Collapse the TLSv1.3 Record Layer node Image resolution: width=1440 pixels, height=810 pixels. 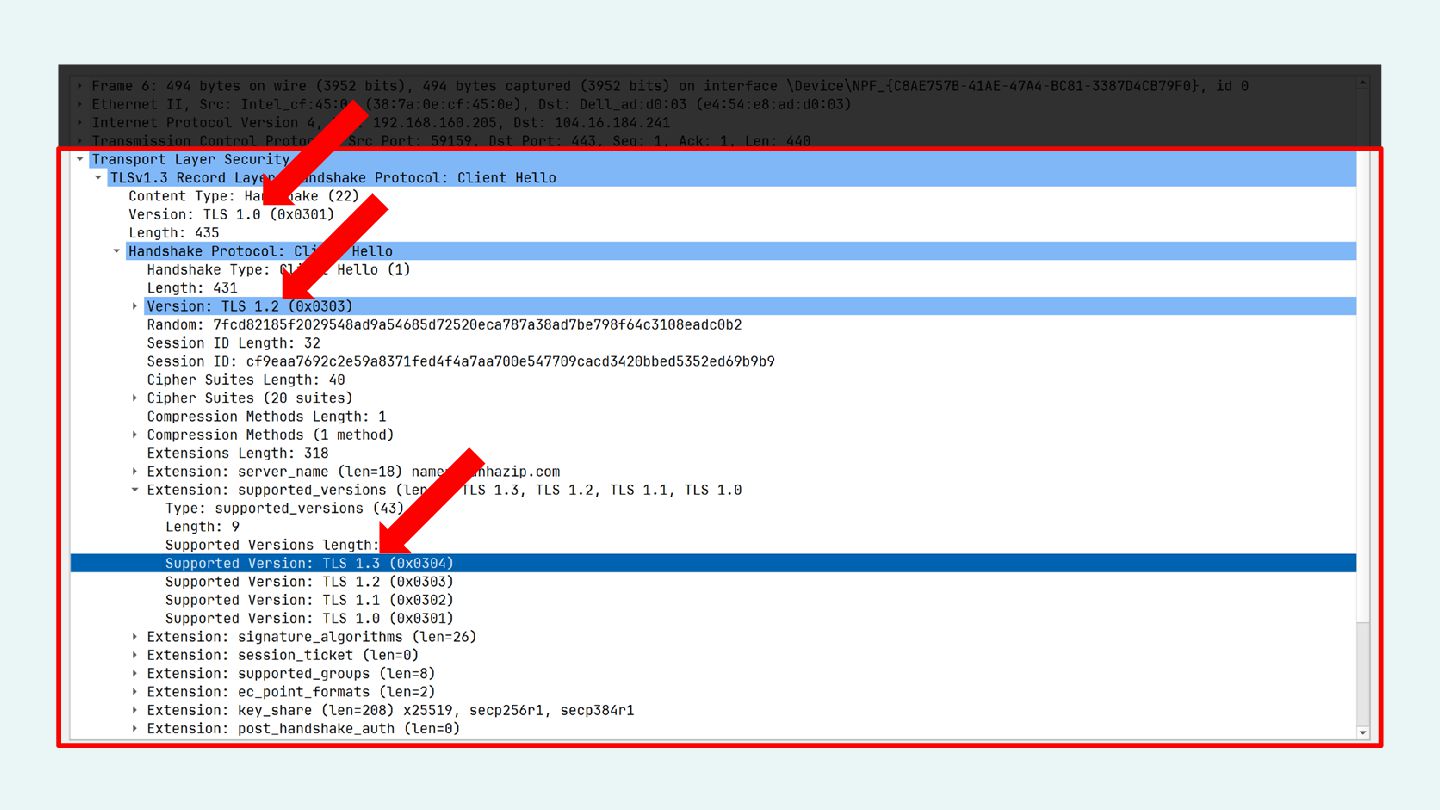point(98,178)
